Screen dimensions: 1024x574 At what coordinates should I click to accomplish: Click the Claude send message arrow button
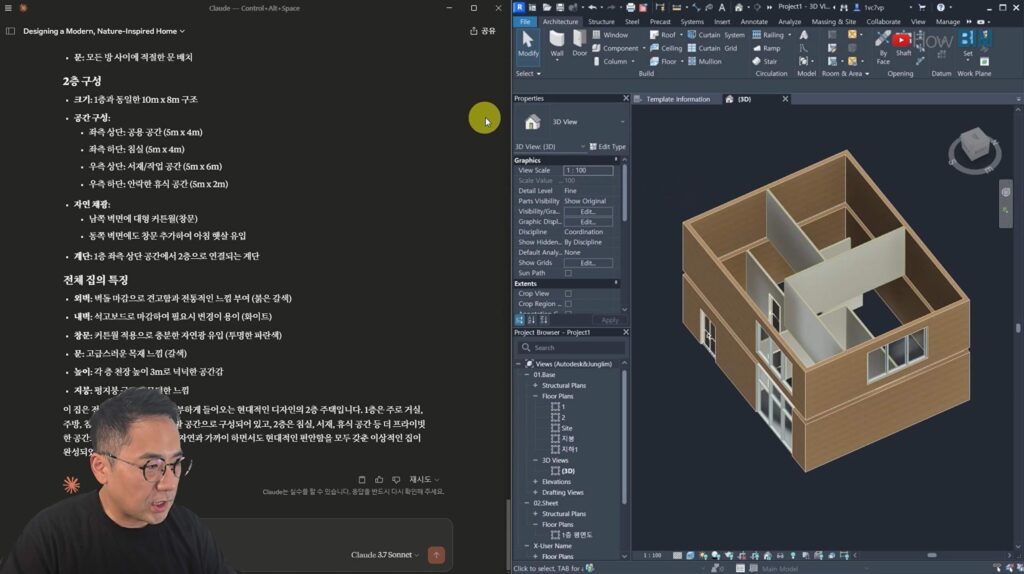click(436, 555)
